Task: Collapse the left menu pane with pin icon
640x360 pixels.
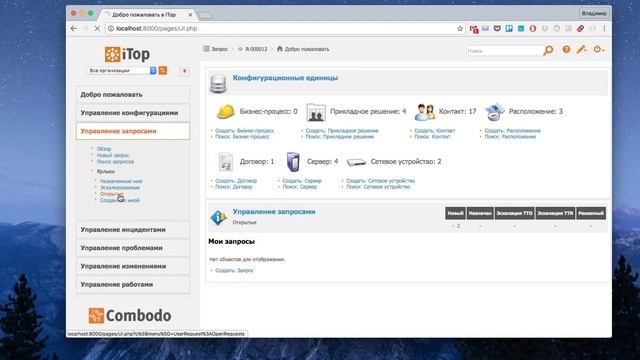Action: tap(184, 71)
